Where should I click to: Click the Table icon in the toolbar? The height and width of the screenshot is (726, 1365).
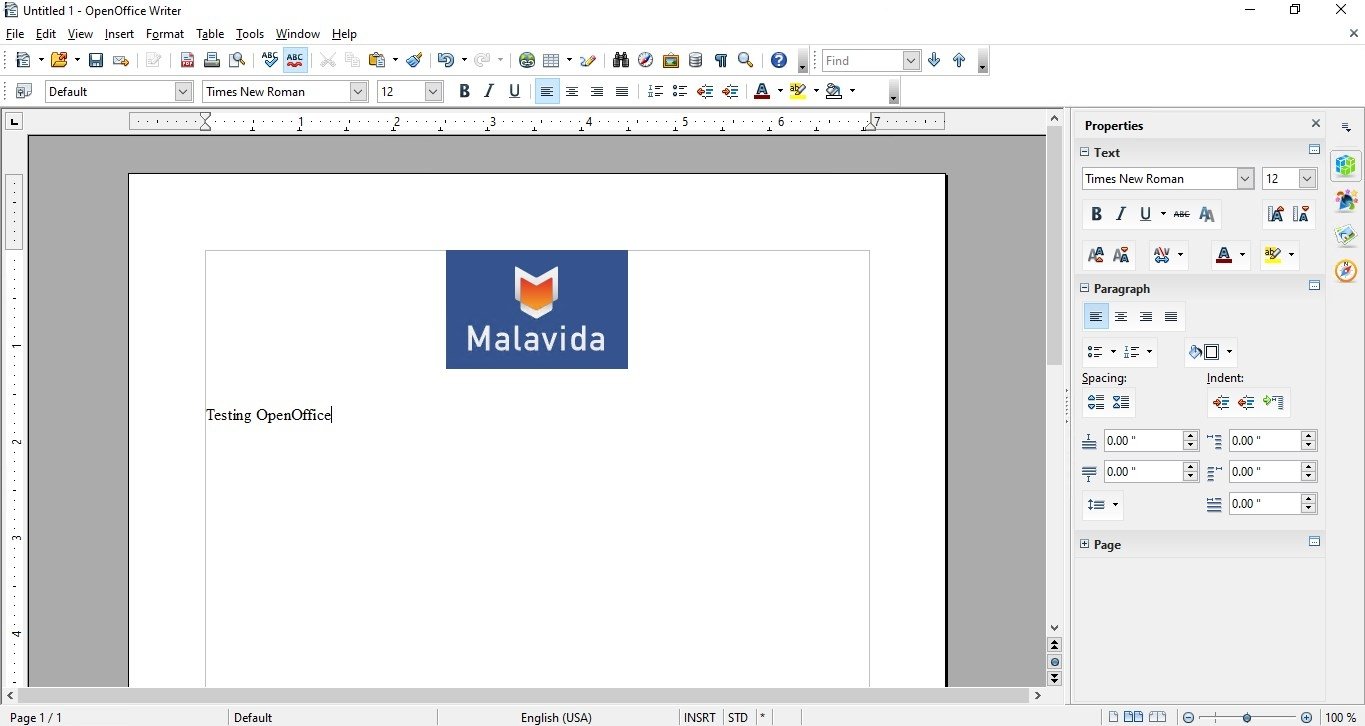(x=551, y=60)
